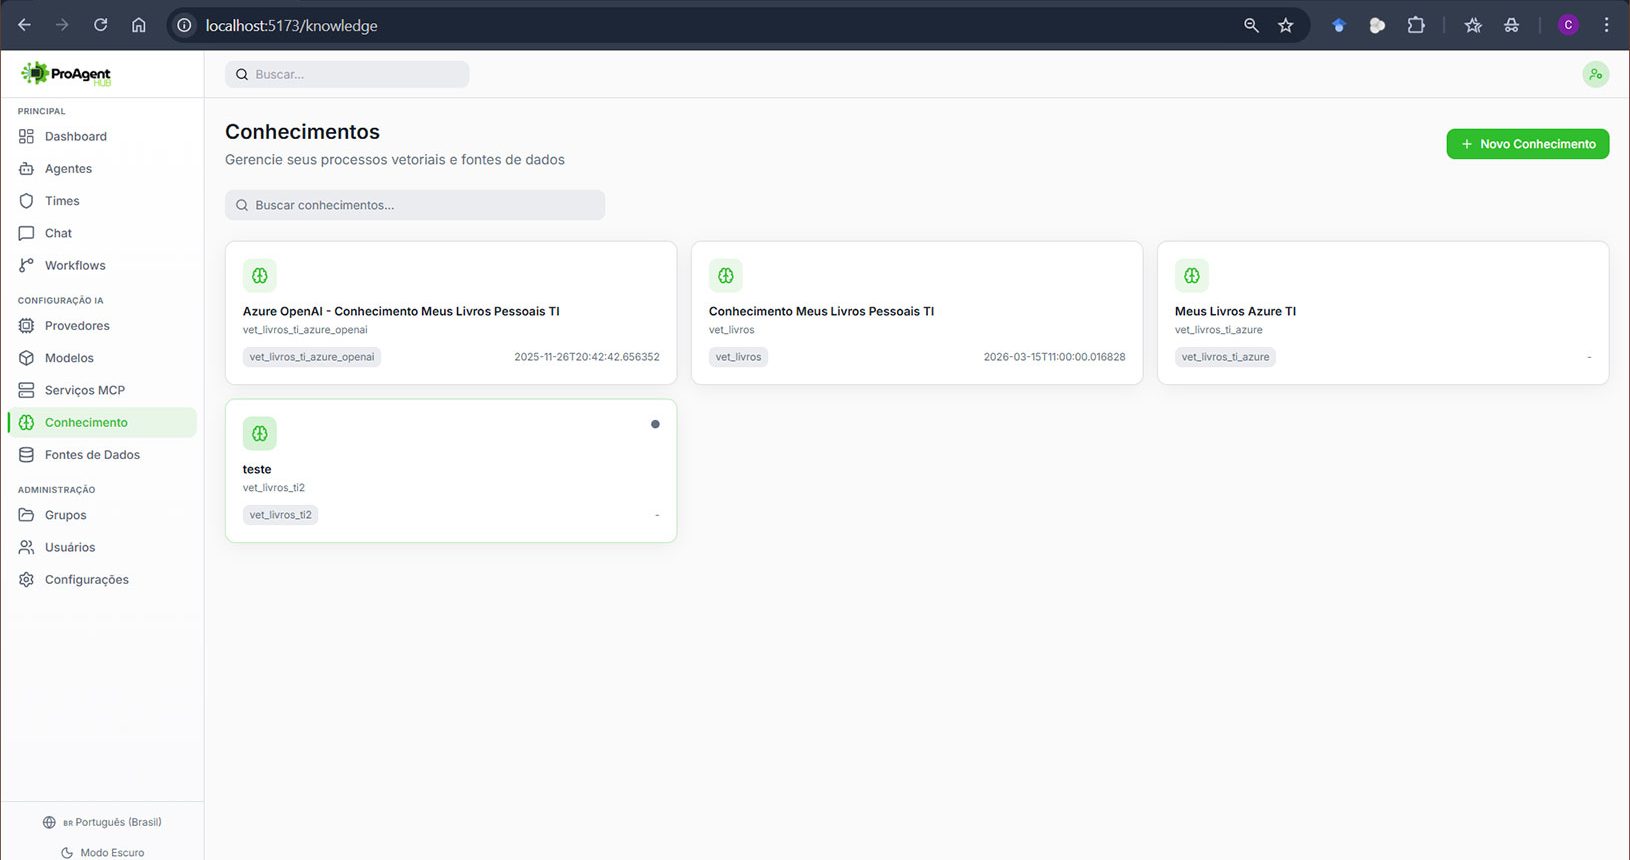Focus the Buscar conhecimentos search field
Image resolution: width=1630 pixels, height=860 pixels.
click(x=415, y=205)
